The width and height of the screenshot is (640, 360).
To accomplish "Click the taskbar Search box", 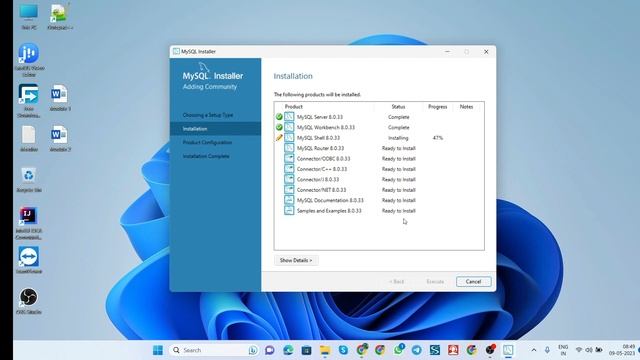I will pyautogui.click(x=214, y=350).
